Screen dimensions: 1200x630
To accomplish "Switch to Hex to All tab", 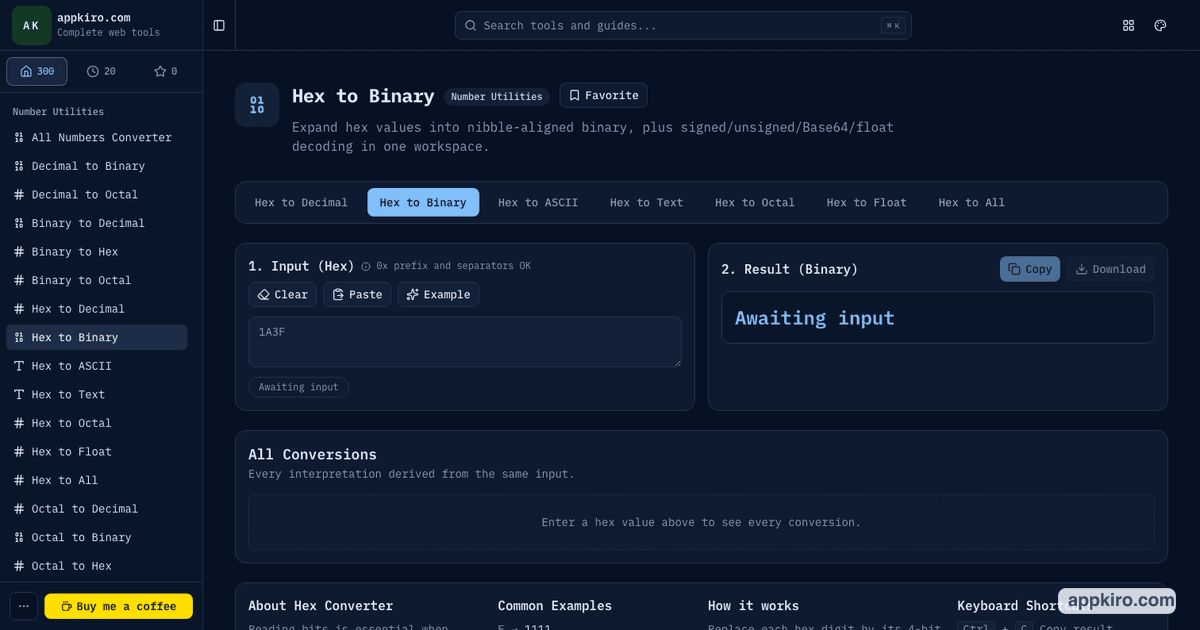I will pos(972,202).
